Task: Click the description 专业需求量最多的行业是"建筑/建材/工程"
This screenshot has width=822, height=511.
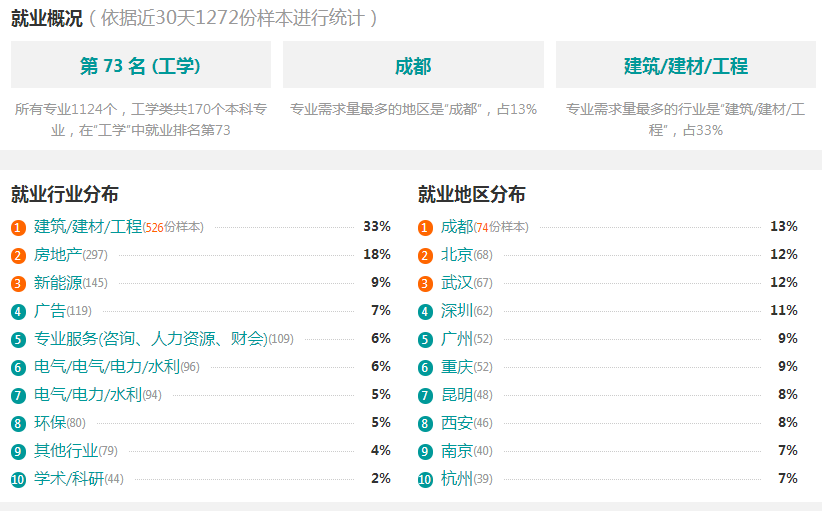Action: (x=686, y=119)
